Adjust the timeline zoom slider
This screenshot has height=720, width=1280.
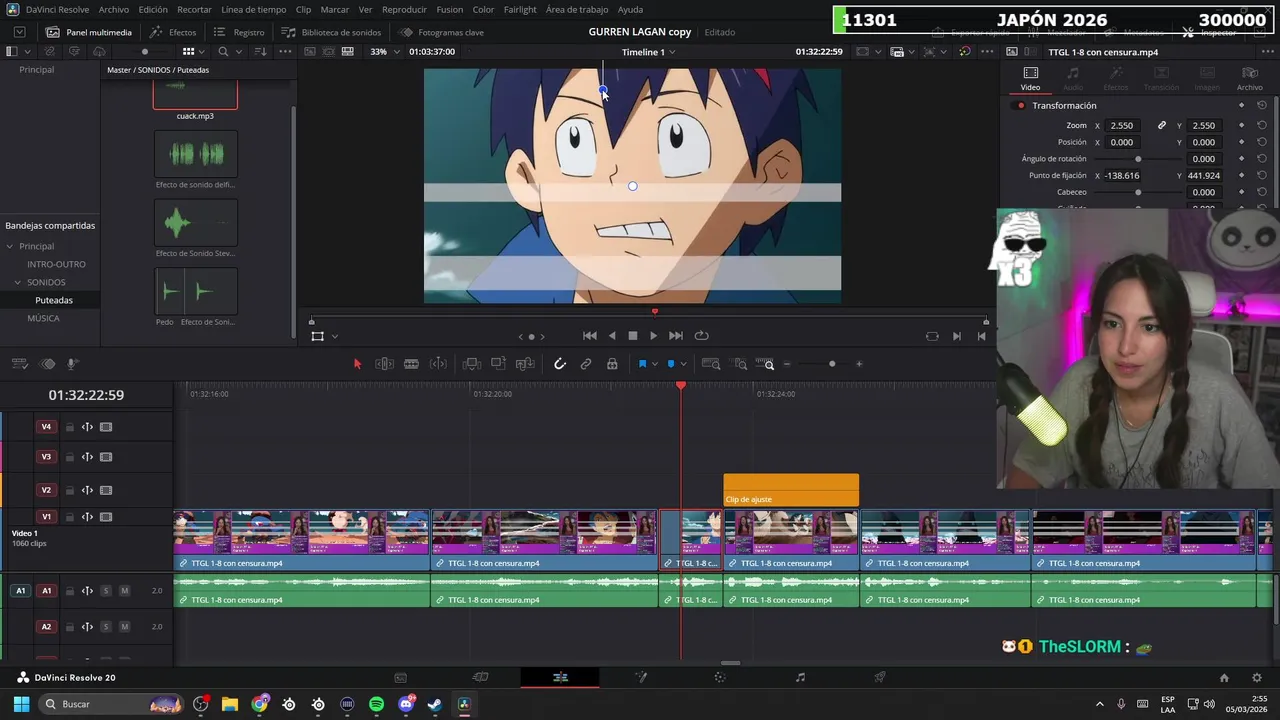[832, 364]
